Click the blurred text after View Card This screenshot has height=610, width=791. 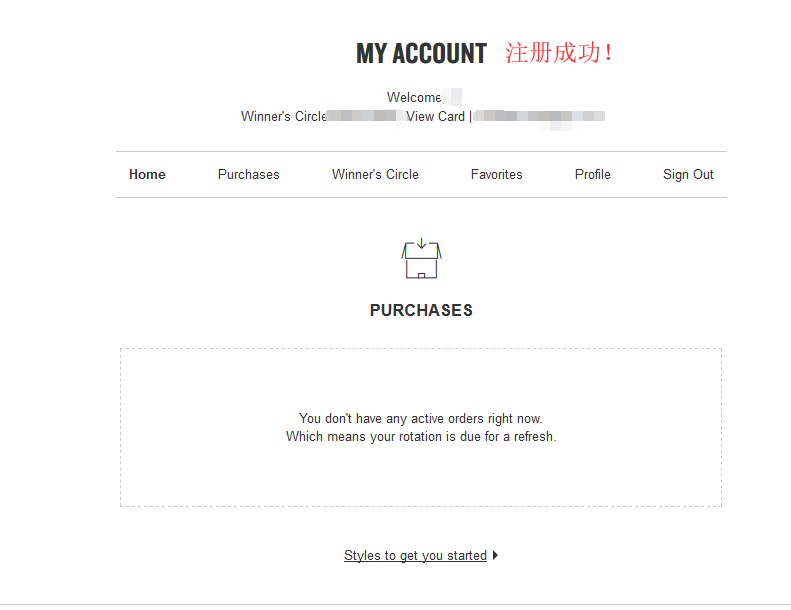540,116
